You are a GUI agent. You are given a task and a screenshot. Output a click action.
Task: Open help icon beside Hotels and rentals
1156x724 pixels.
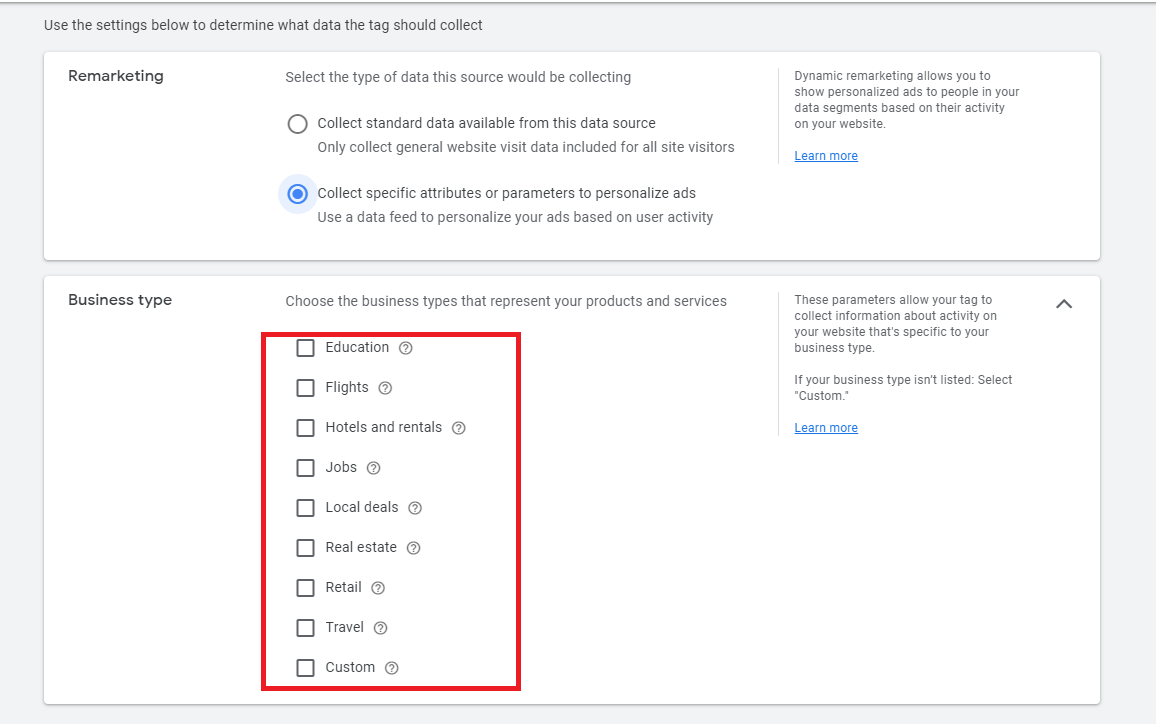459,428
